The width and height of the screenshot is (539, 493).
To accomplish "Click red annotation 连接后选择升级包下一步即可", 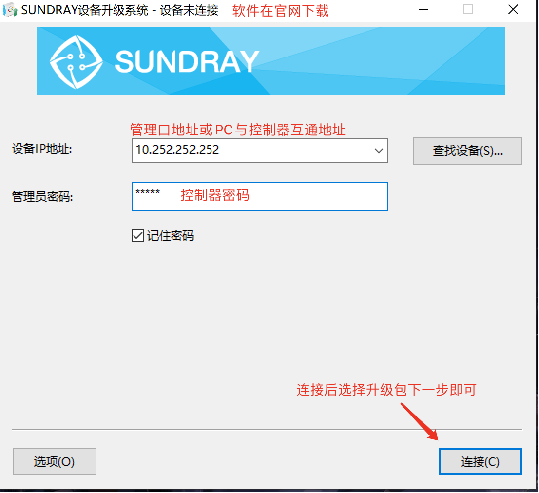I will point(386,390).
